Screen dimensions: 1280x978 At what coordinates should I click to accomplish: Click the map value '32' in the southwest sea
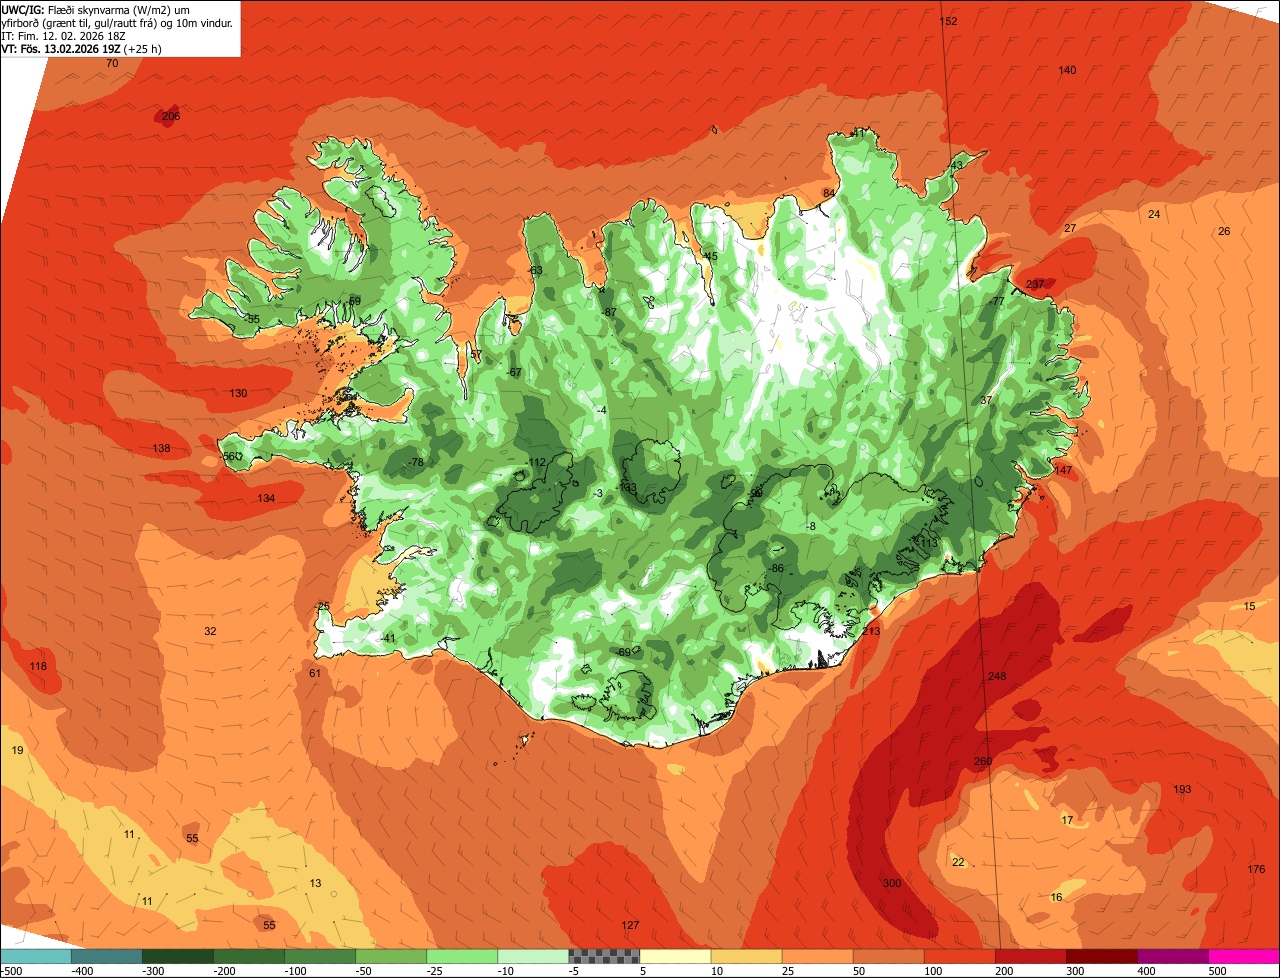210,631
